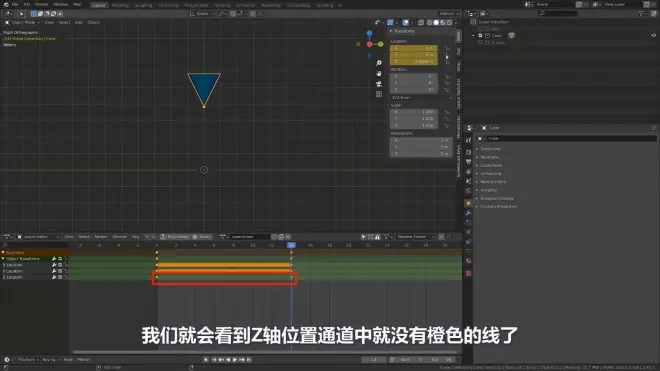Adjust the Scale X field
This screenshot has height=371, width=660.
tap(414, 112)
